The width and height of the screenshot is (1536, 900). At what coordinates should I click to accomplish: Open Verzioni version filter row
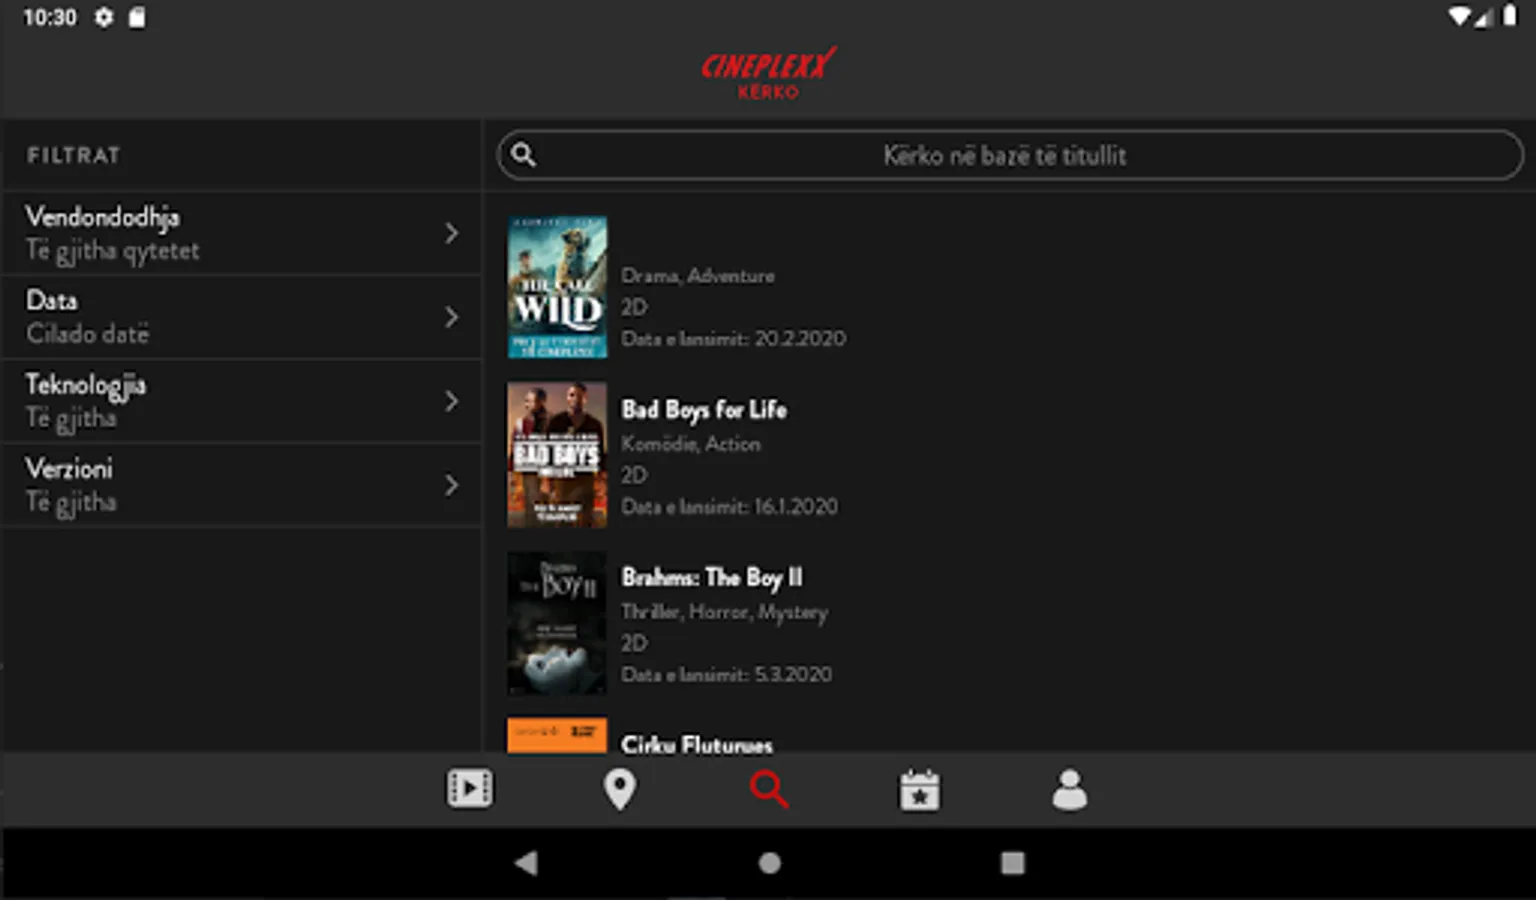coord(242,485)
